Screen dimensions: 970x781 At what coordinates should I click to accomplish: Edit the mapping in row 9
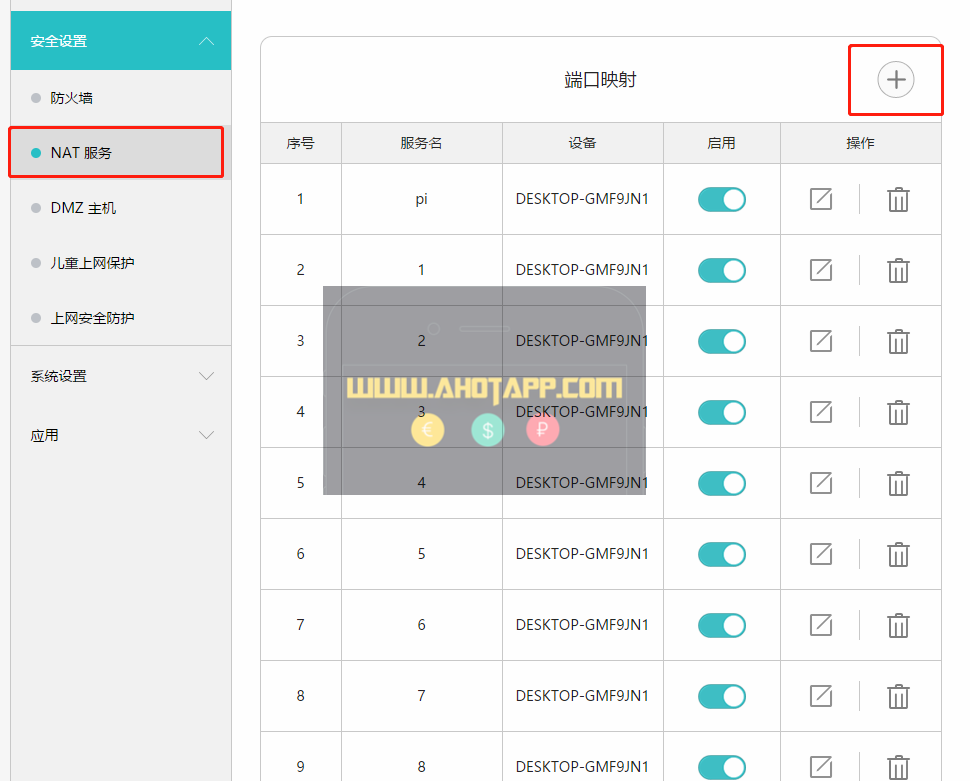pos(821,767)
